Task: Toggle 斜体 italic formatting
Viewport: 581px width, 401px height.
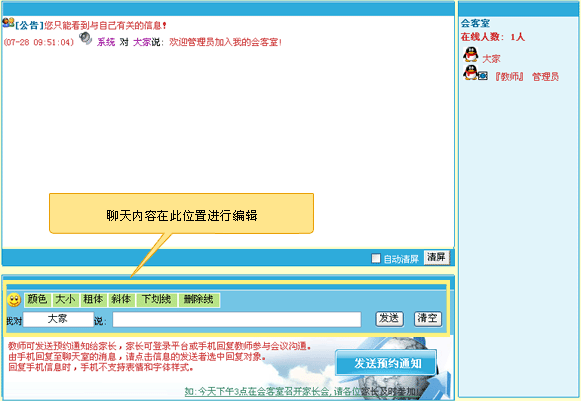Action: click(121, 299)
